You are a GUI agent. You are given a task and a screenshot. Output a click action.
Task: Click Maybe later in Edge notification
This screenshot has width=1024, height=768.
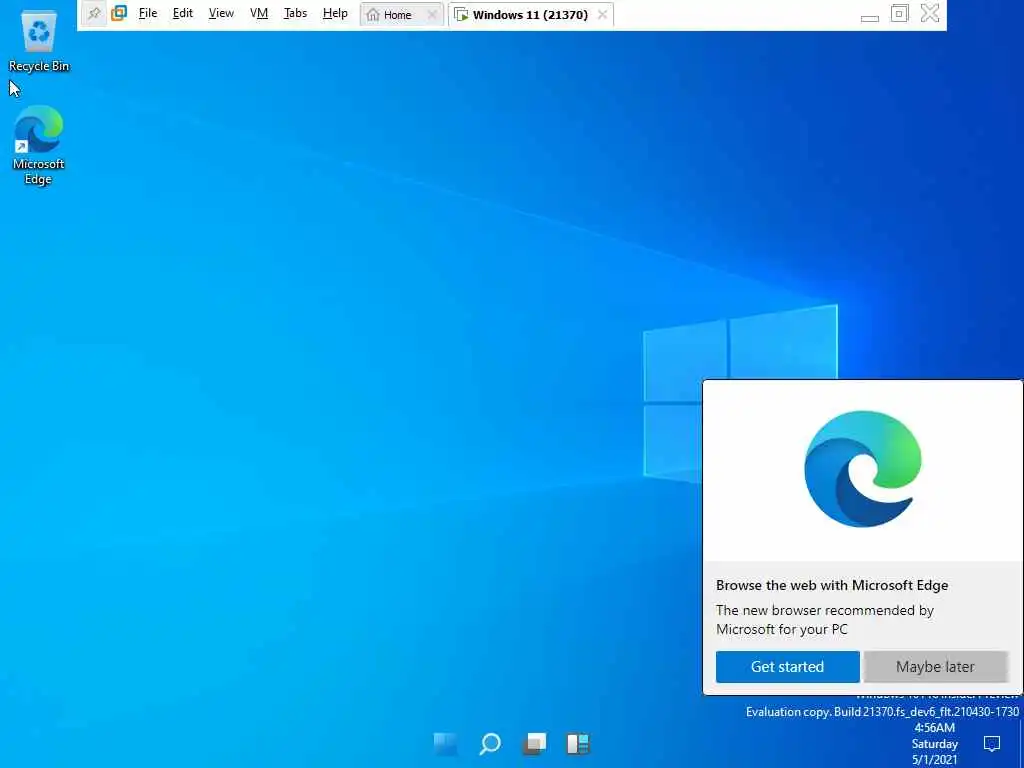935,667
